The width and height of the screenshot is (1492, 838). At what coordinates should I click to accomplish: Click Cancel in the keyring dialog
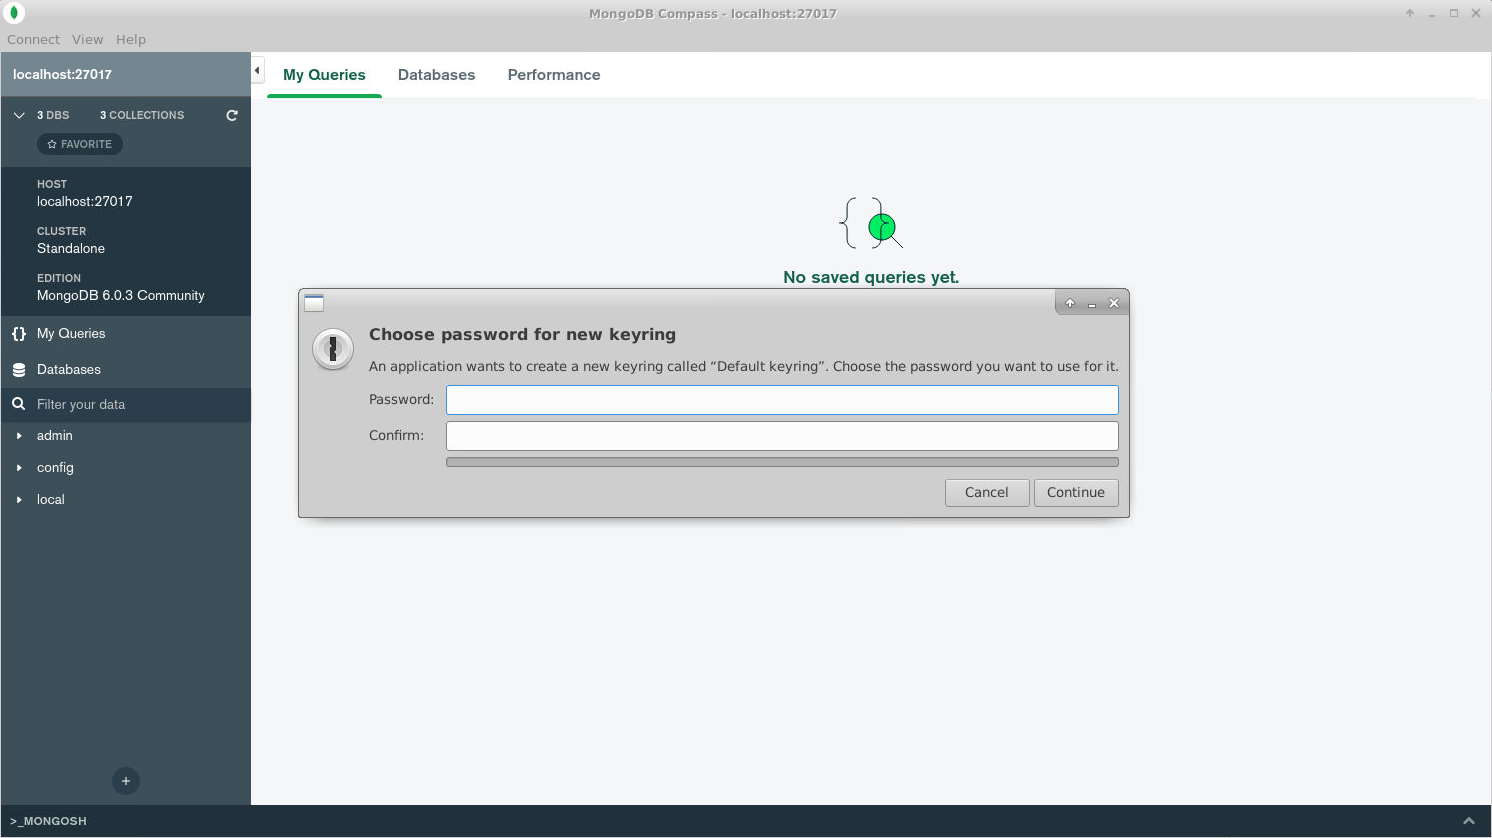click(987, 492)
